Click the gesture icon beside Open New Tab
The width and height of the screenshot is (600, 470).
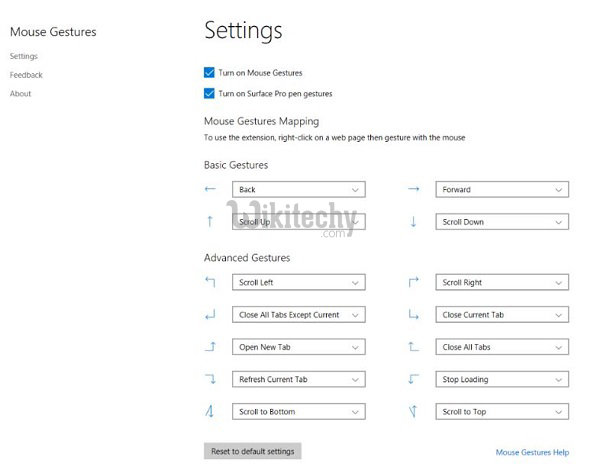(210, 347)
